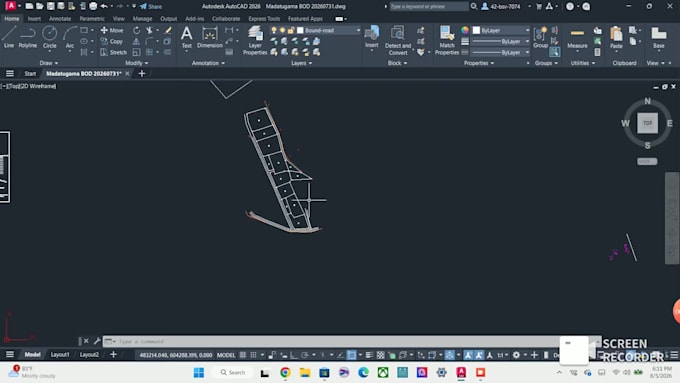Viewport: 680px width, 383px height.
Task: Click the Share button
Action: [x=150, y=7]
